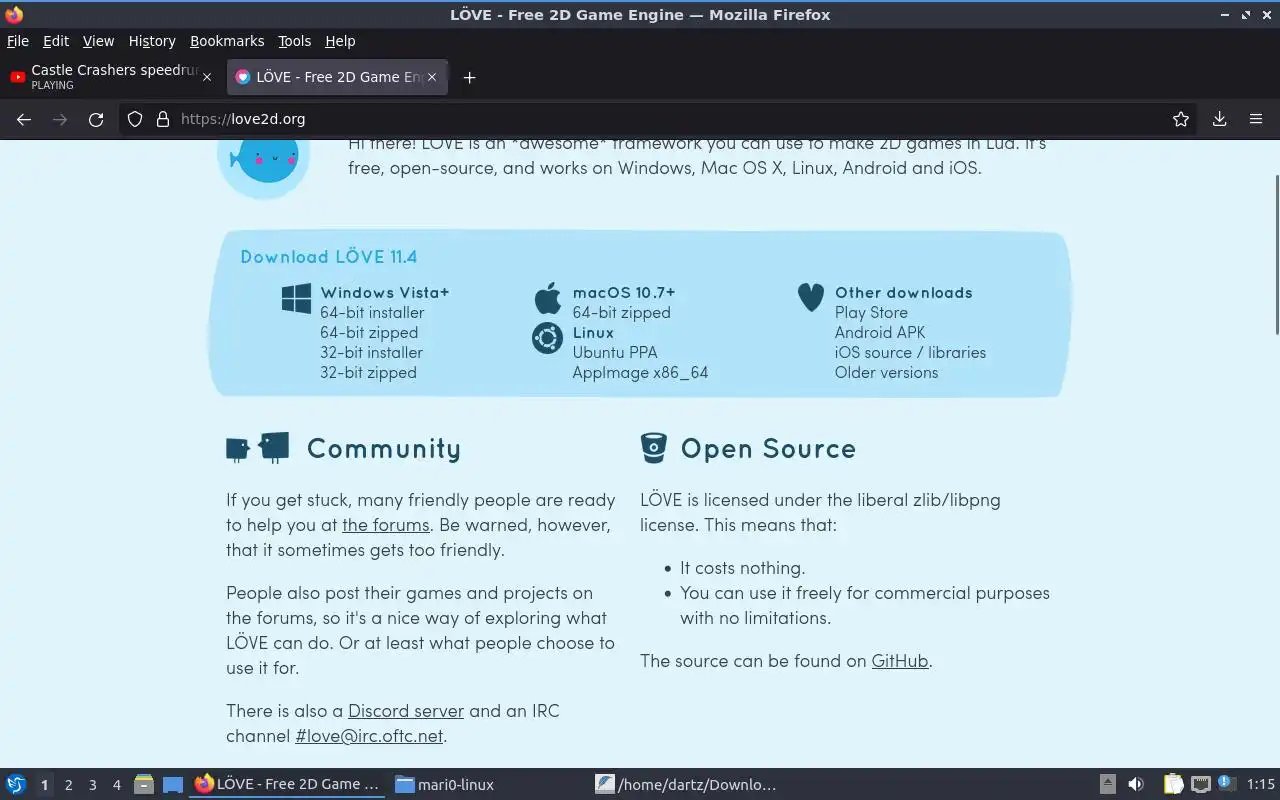Viewport: 1280px width, 800px height.
Task: Open the notification alert tray icon
Action: [x=1226, y=785]
